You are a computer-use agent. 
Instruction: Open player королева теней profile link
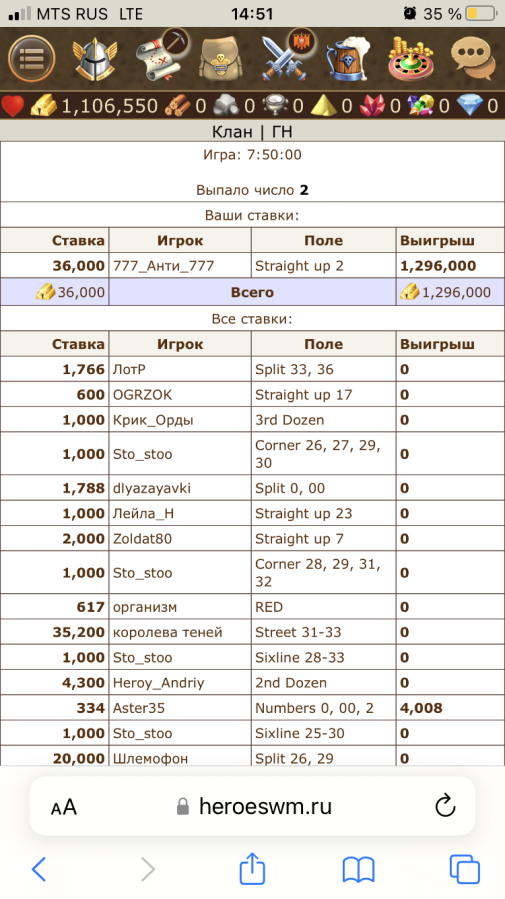(167, 632)
